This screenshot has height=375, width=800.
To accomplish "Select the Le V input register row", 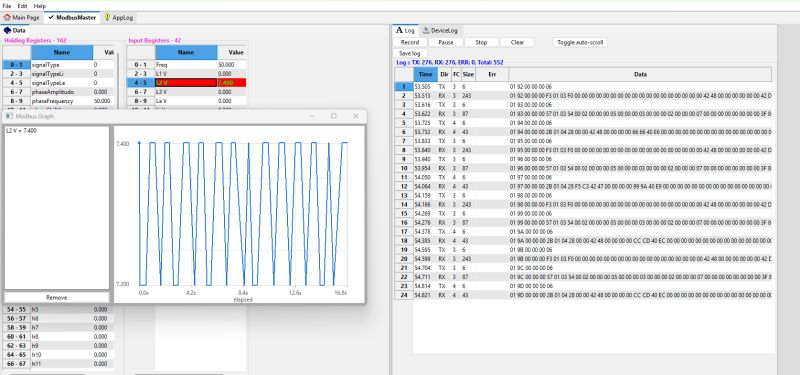I will [187, 101].
